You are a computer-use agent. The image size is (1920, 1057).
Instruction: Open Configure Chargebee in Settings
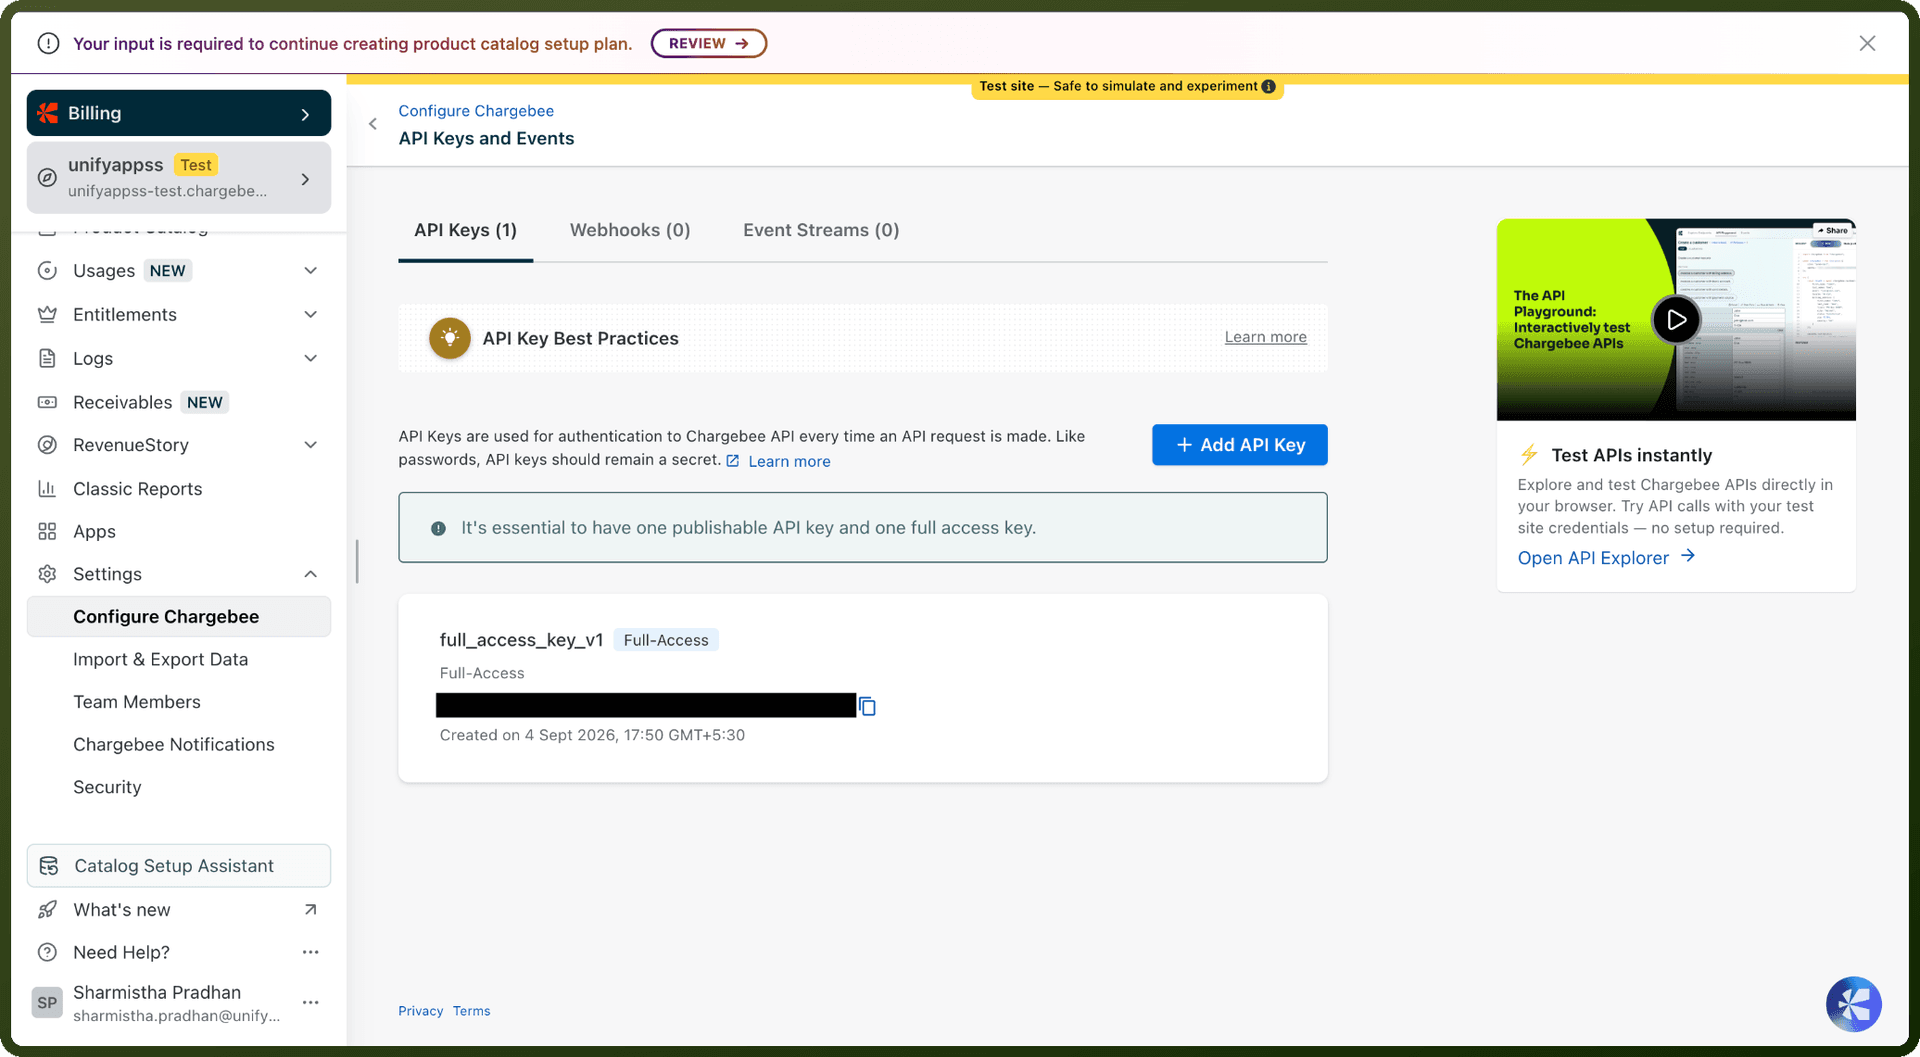coord(179,617)
